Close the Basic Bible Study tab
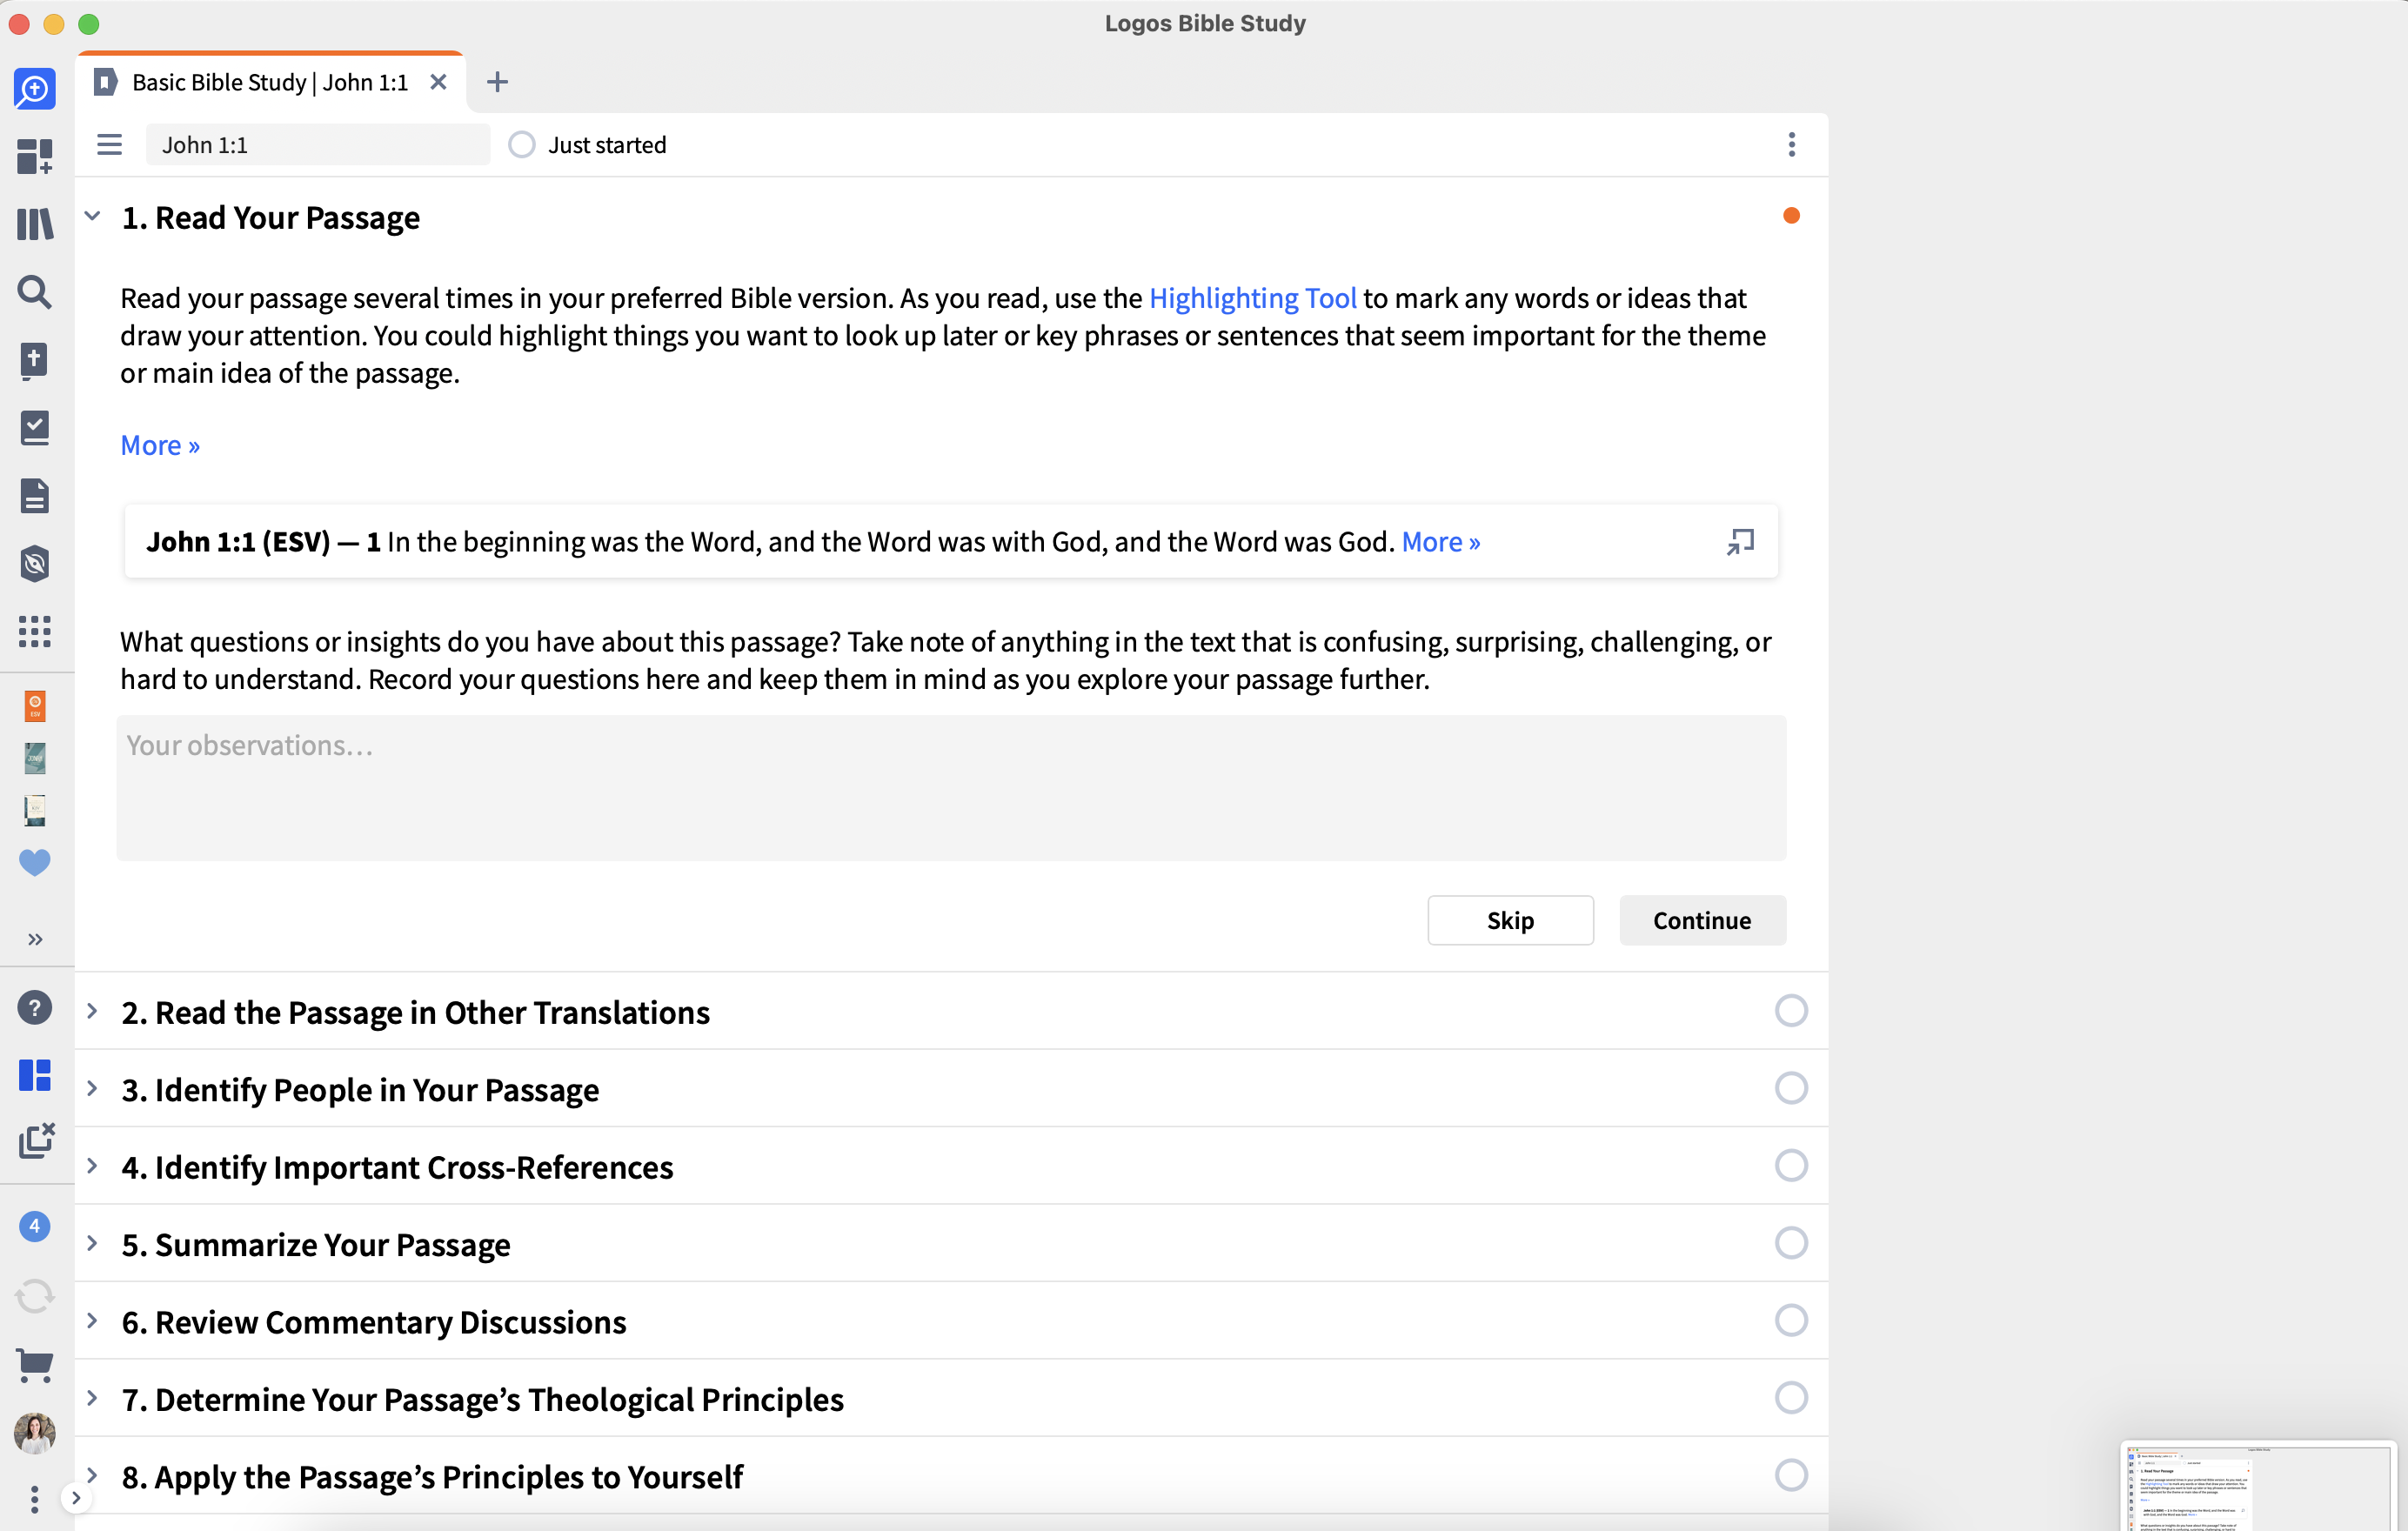2408x1531 pixels. coord(438,82)
